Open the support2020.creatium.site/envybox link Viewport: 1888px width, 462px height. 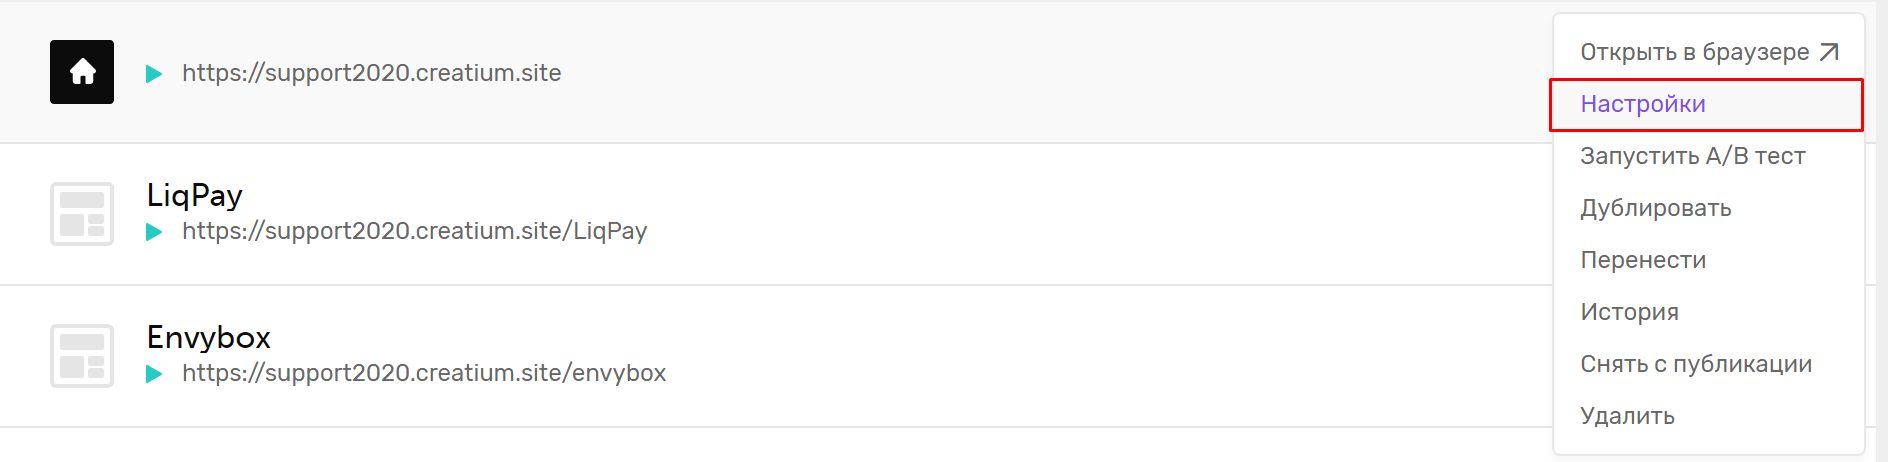coord(424,373)
